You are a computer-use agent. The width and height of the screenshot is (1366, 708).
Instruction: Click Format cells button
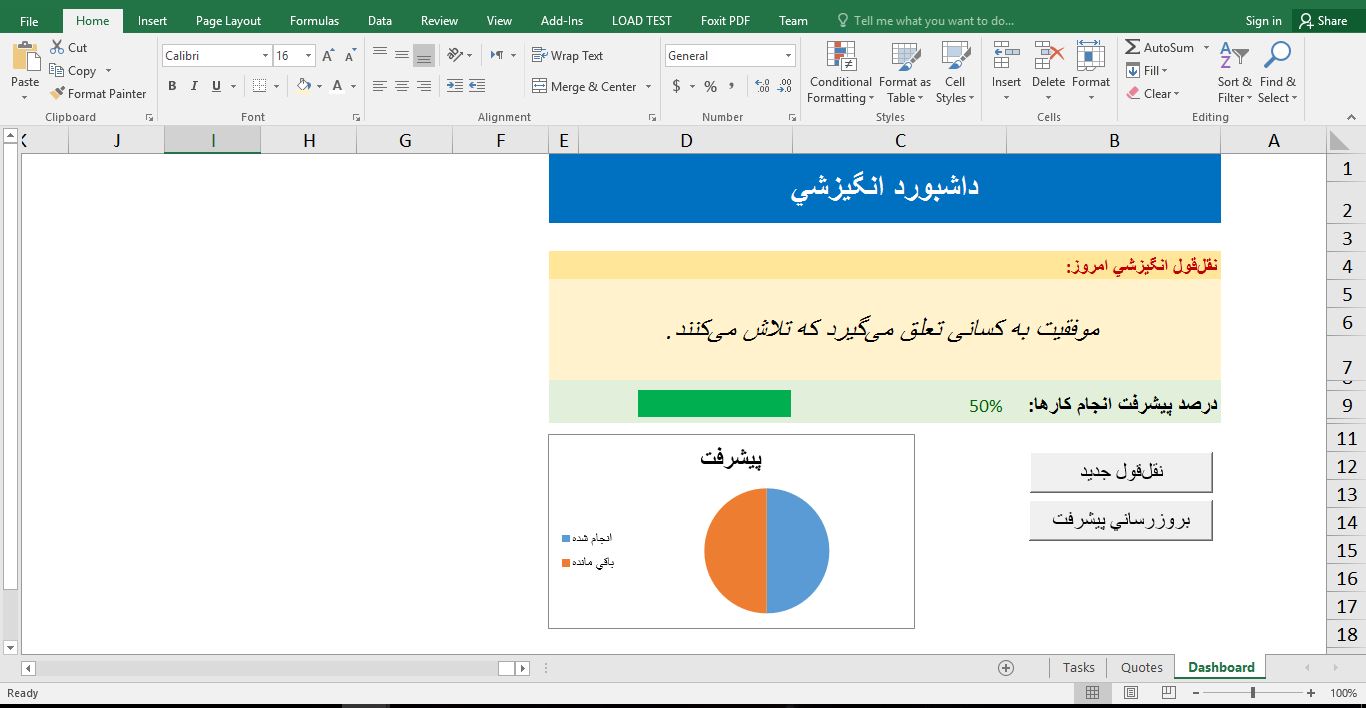click(x=1091, y=72)
